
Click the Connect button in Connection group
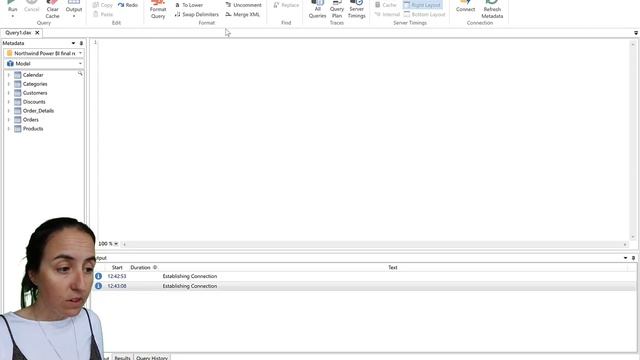click(465, 7)
